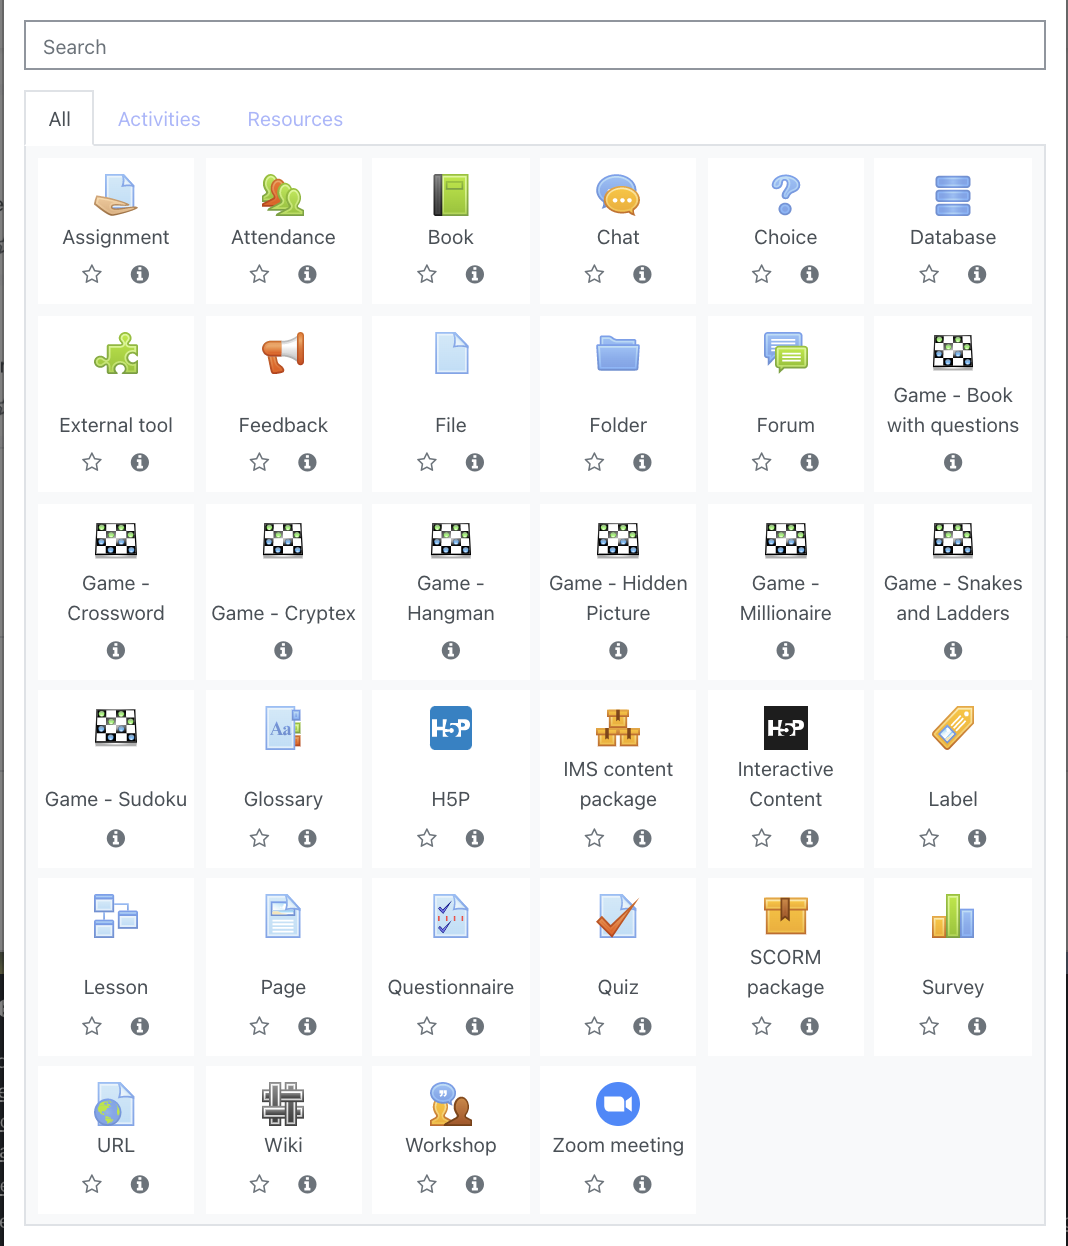
Task: Open the Resources tab
Action: [295, 119]
